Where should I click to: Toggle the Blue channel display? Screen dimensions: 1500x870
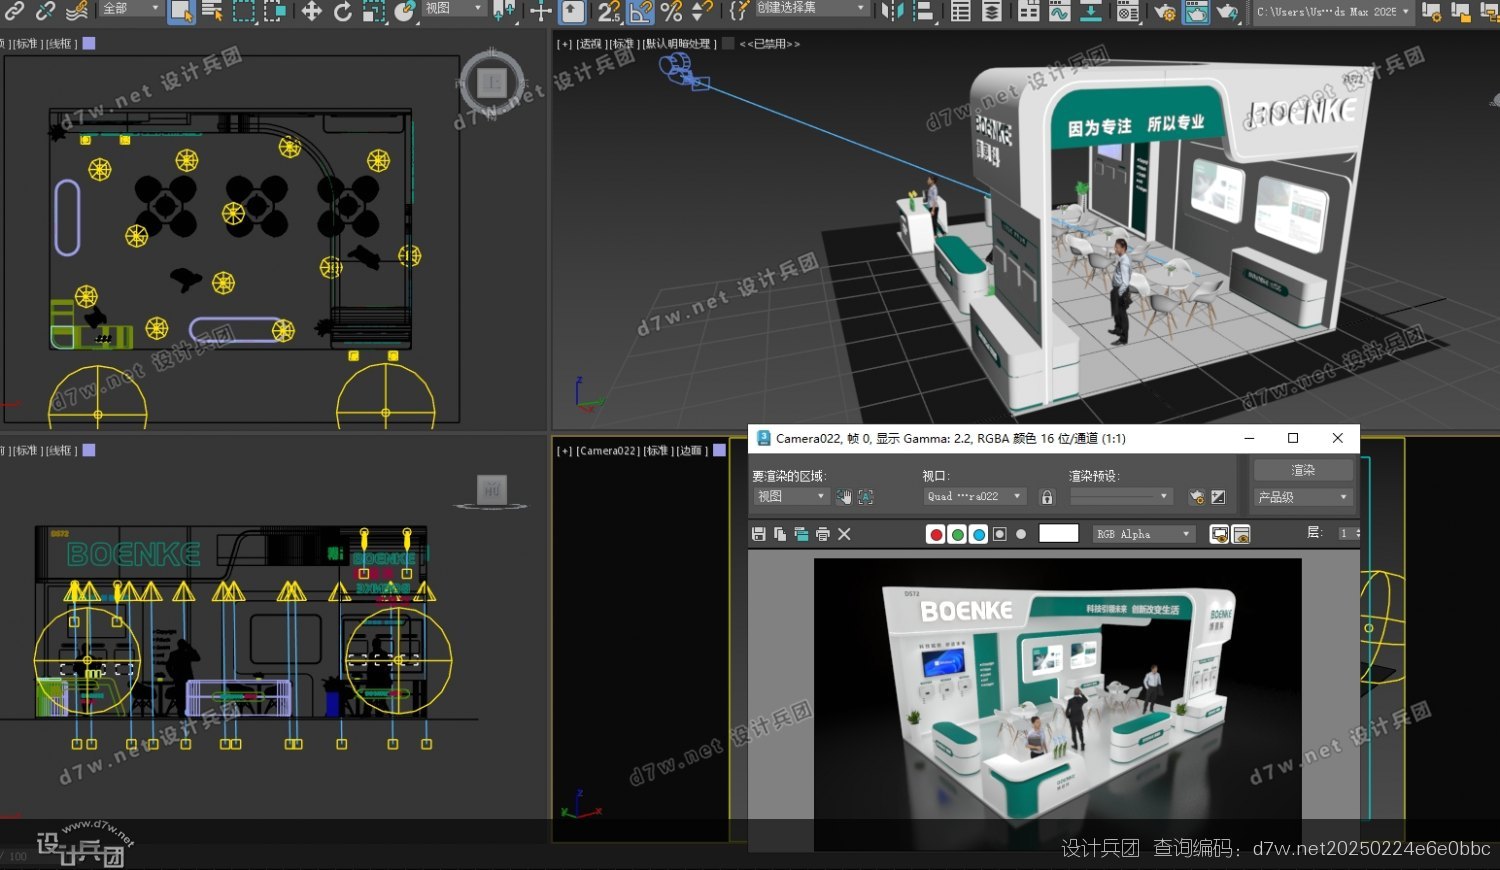tap(978, 534)
